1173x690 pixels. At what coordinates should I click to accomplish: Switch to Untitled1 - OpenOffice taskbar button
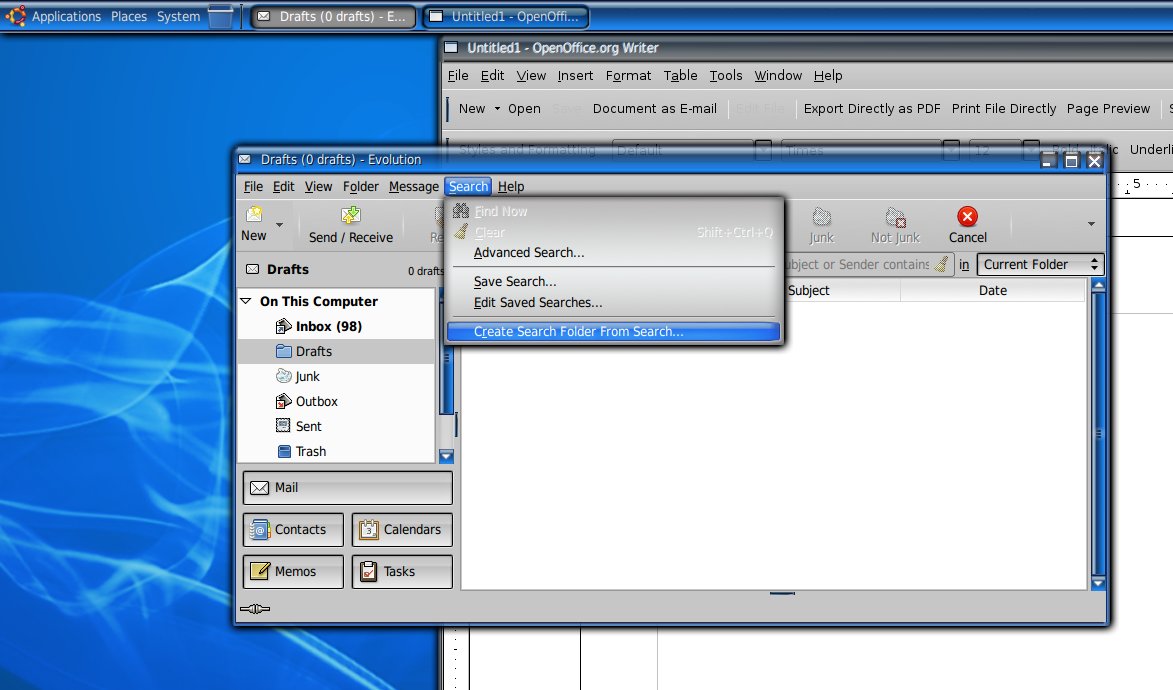coord(506,16)
